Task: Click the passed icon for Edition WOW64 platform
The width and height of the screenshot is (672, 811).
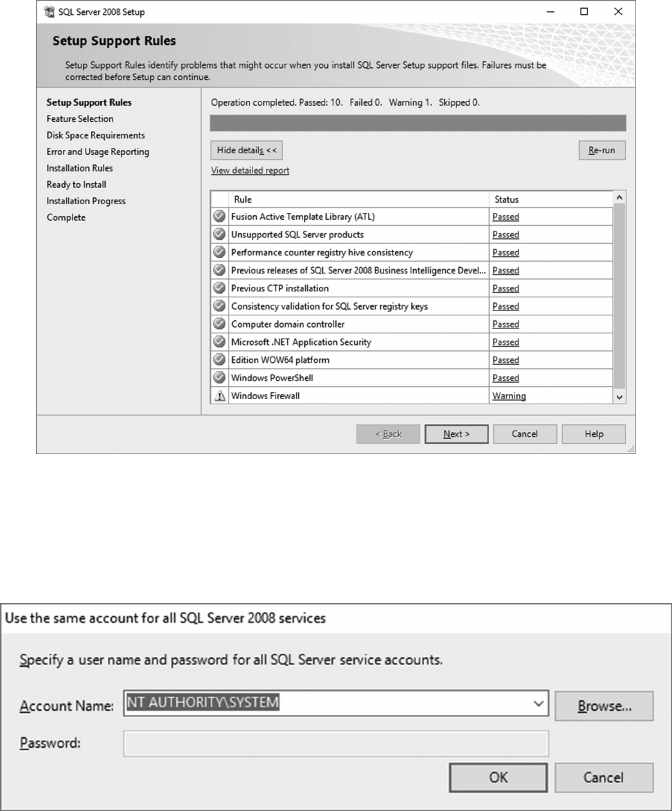Action: tap(219, 359)
